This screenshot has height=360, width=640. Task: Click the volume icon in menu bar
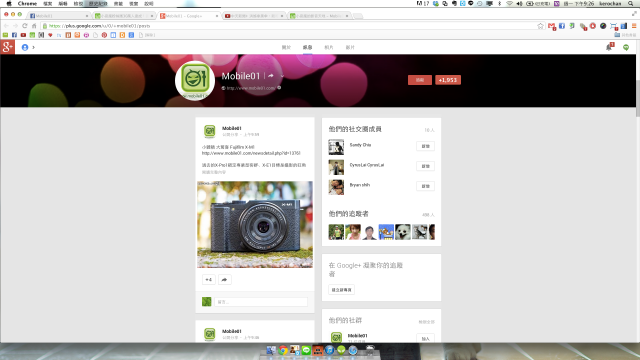pyautogui.click(x=519, y=3)
